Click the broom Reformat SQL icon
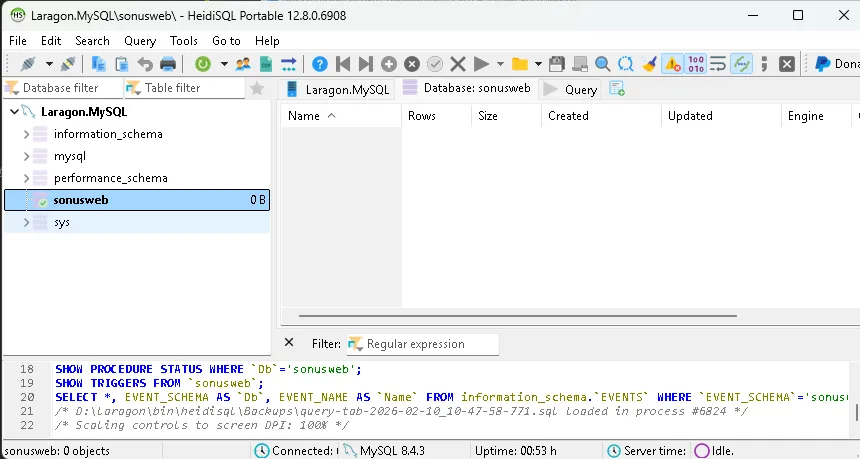 [x=649, y=64]
